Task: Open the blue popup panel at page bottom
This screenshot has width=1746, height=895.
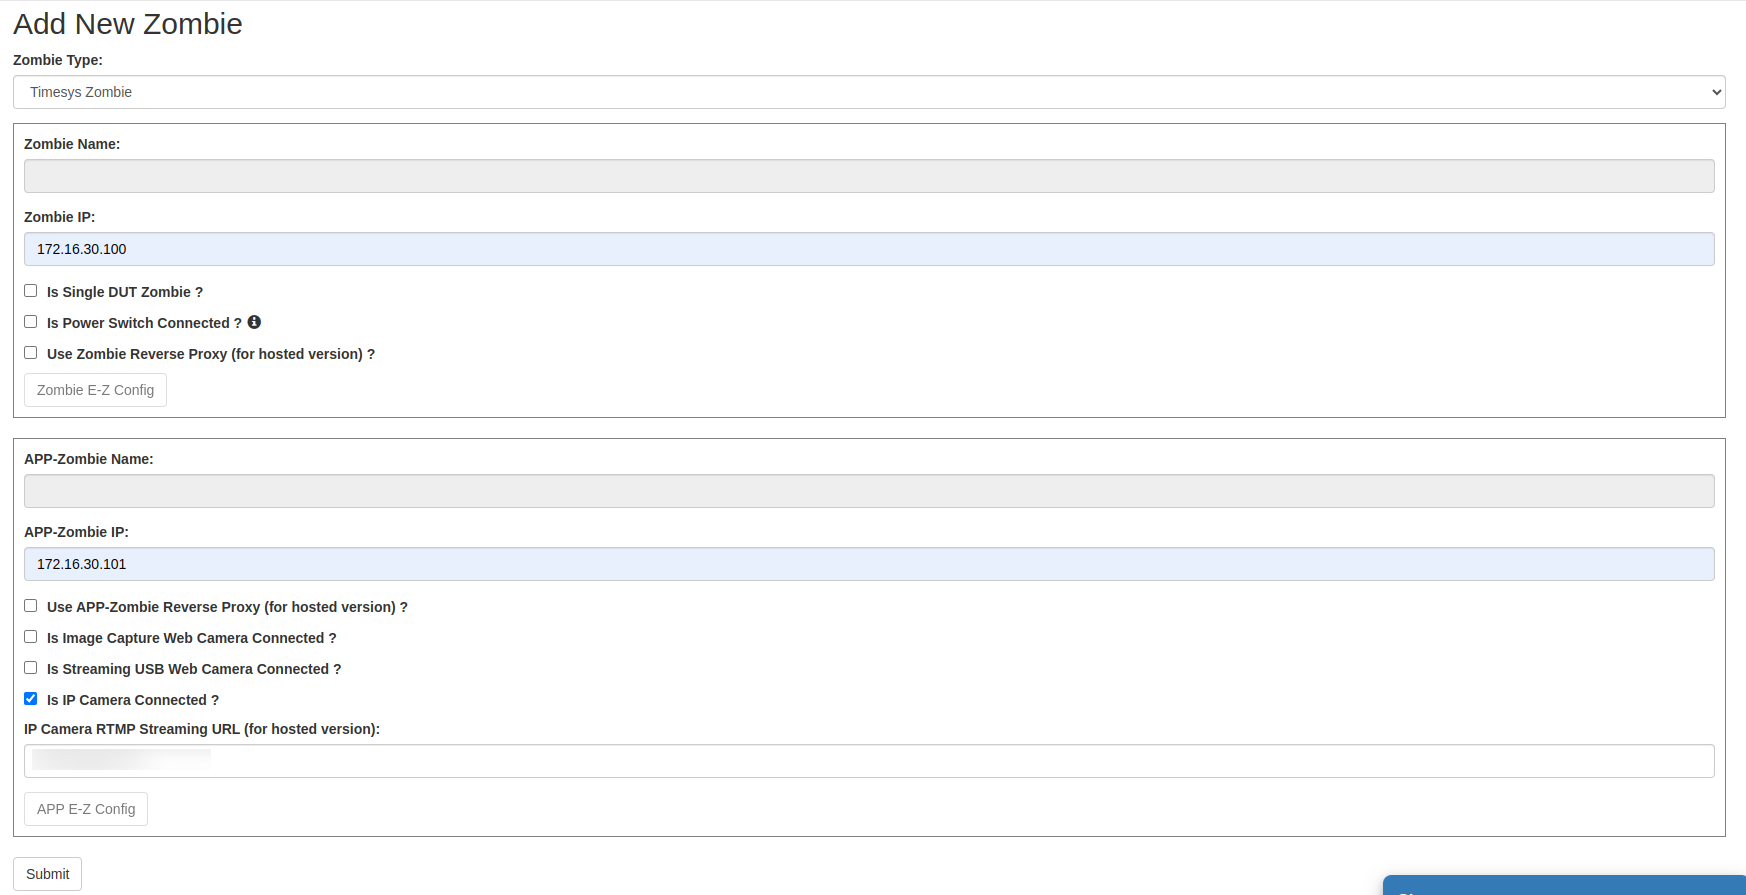Action: 1564,886
